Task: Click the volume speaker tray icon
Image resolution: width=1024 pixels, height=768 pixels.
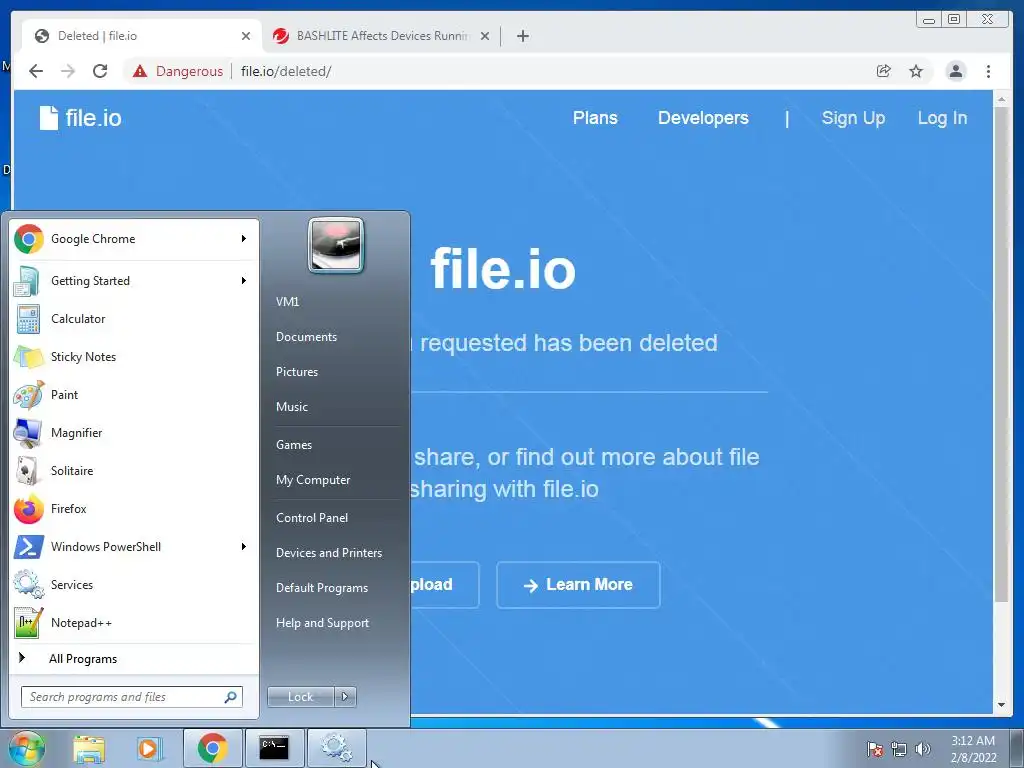Action: (922, 749)
